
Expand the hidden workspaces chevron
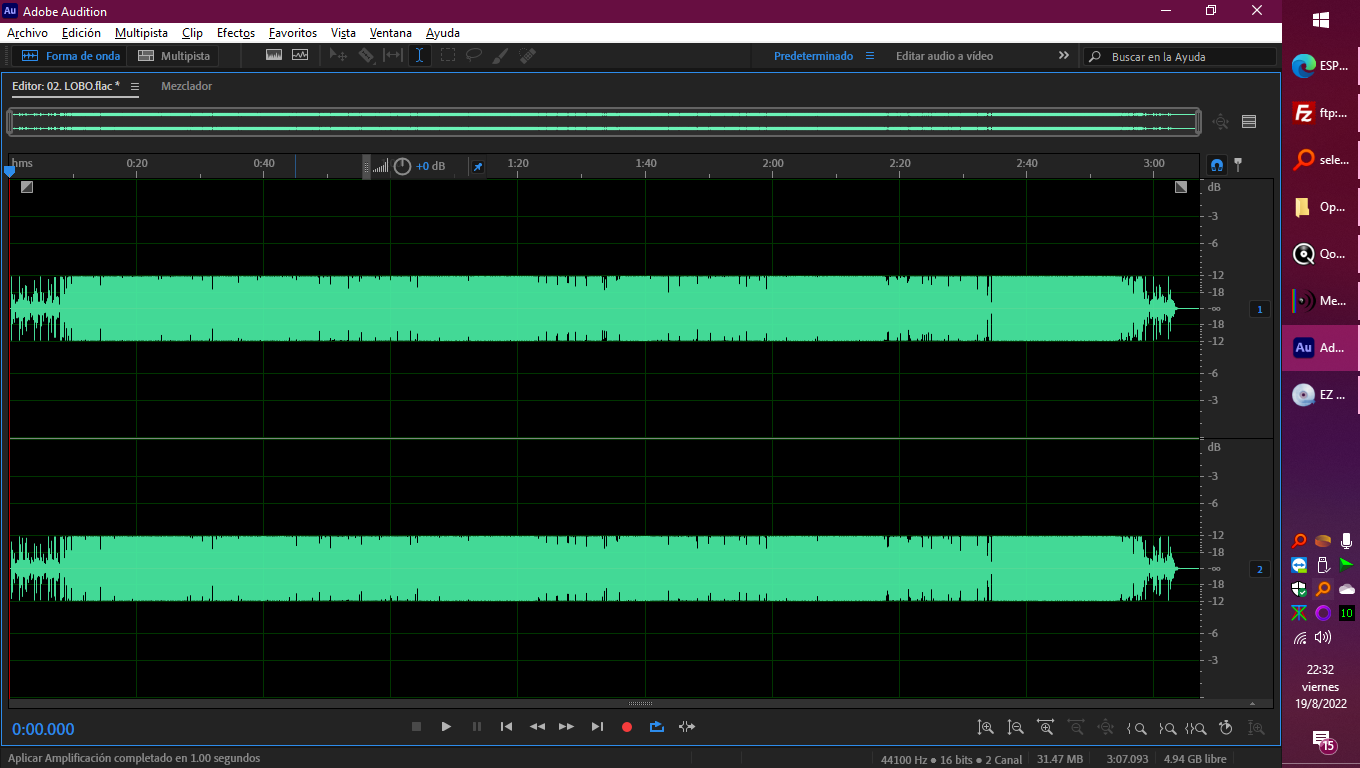click(1064, 56)
